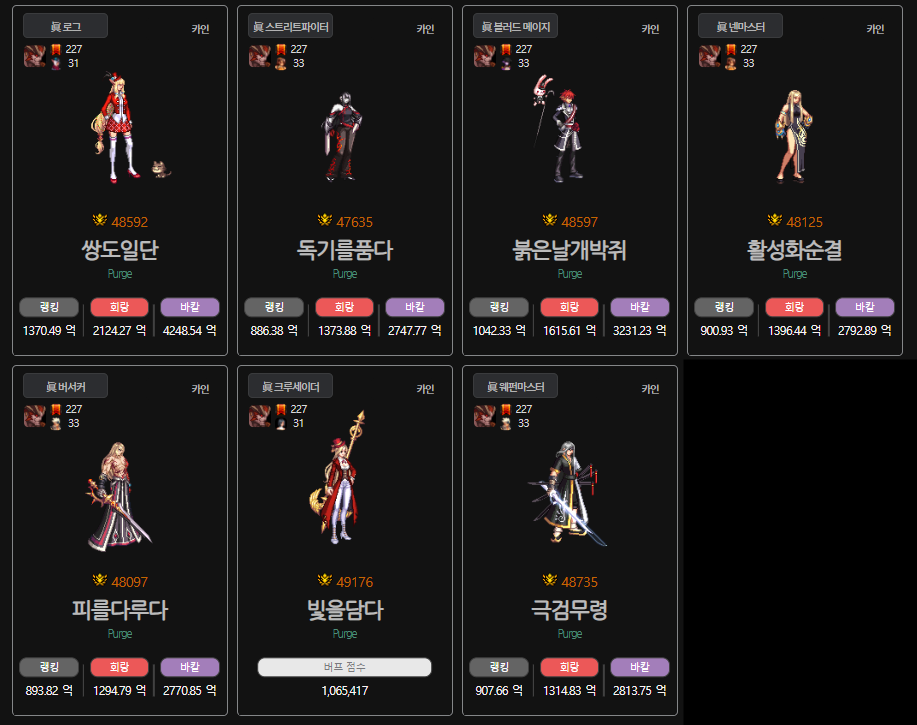Click the 독기를품다 character sprite
Viewport: 917px width, 725px height.
point(343,136)
